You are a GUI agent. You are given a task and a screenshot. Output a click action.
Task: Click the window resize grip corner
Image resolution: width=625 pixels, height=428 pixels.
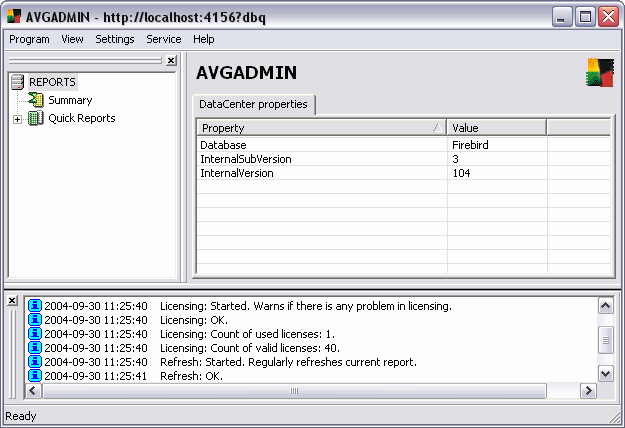tap(615, 418)
